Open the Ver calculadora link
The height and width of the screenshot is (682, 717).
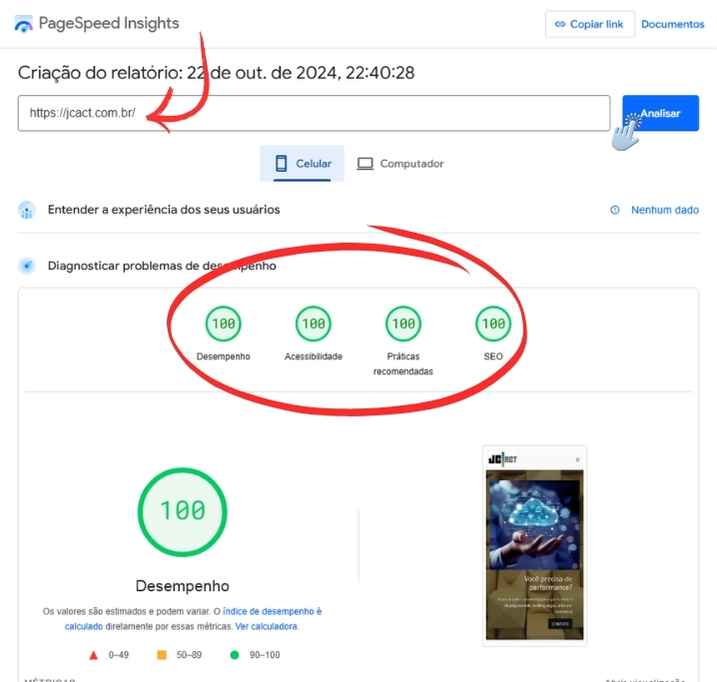click(x=266, y=627)
